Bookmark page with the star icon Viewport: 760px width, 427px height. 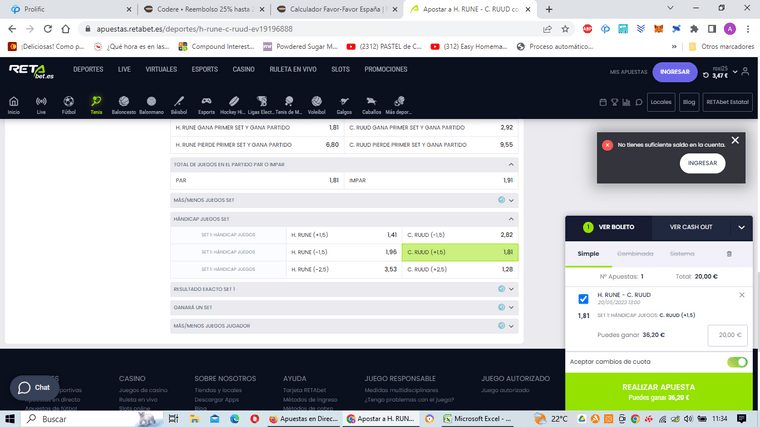pyautogui.click(x=565, y=29)
